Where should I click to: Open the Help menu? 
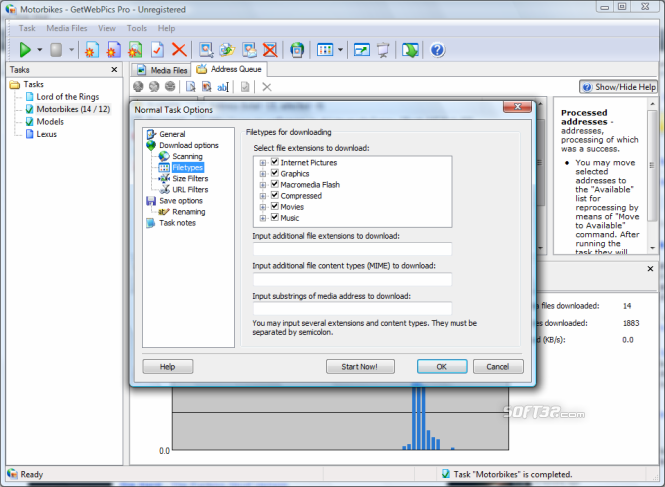click(166, 28)
